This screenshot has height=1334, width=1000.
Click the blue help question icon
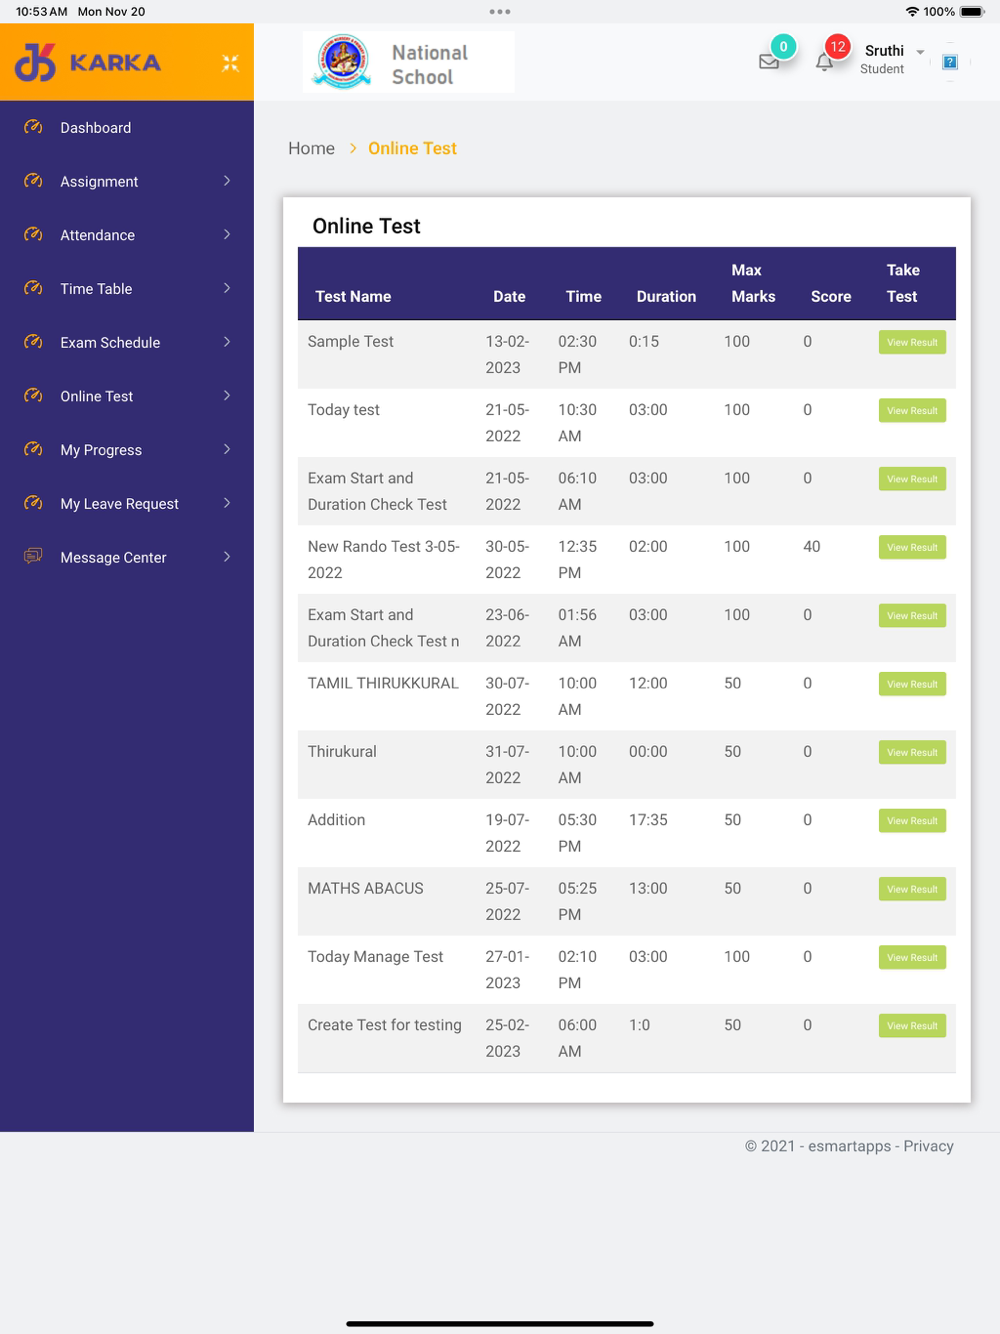tap(950, 62)
